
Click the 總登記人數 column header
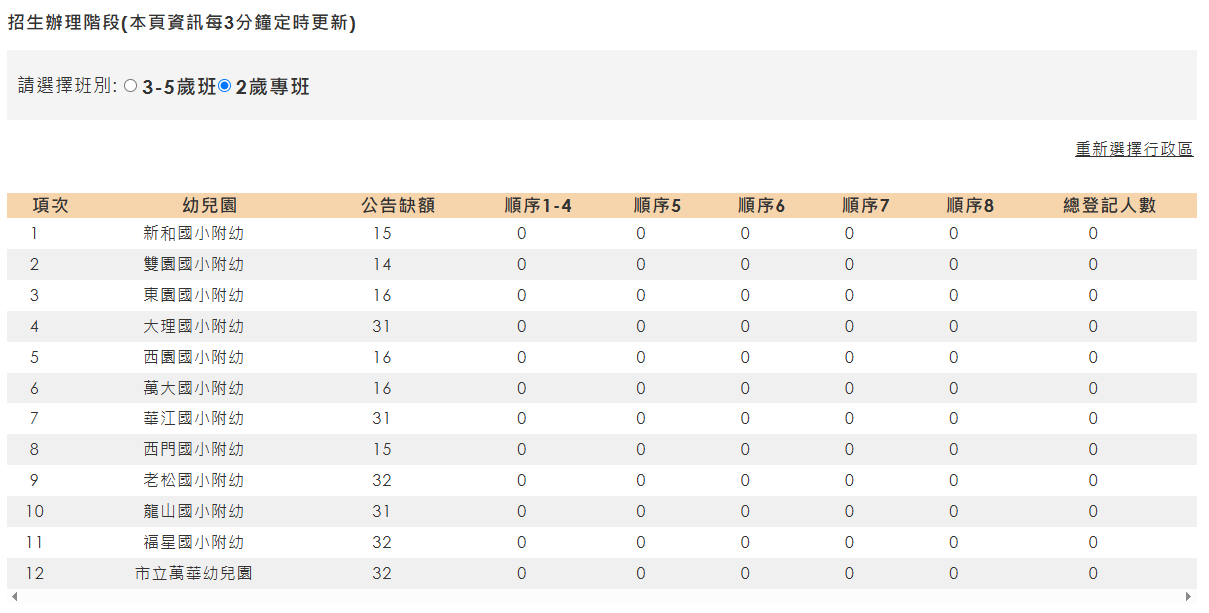point(1109,205)
